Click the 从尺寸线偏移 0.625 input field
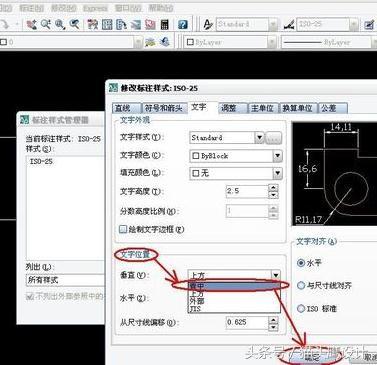Screen dimensions: 377x365 247,322
